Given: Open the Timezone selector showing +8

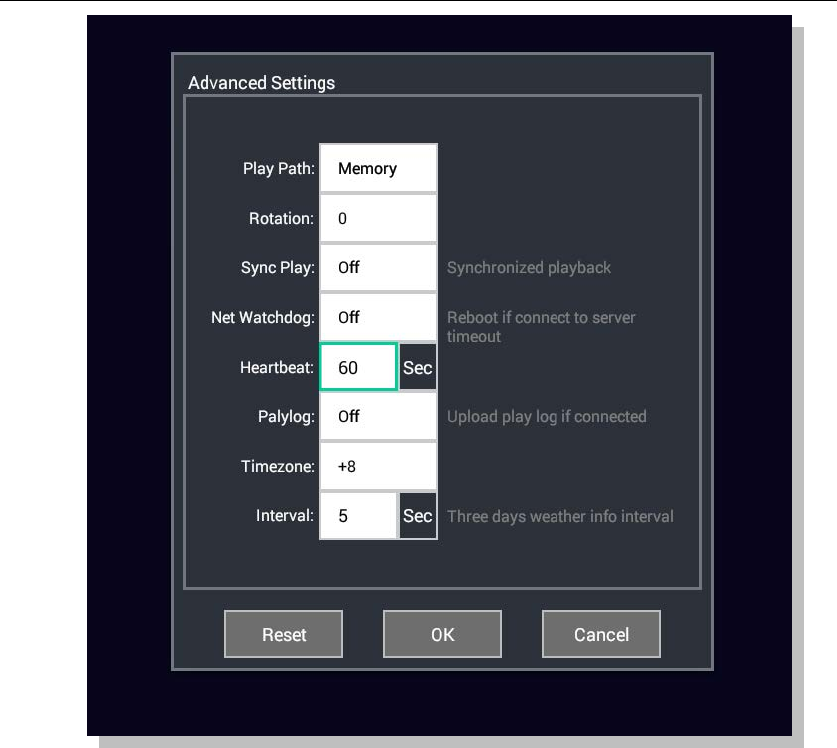Looking at the screenshot, I should [x=378, y=466].
